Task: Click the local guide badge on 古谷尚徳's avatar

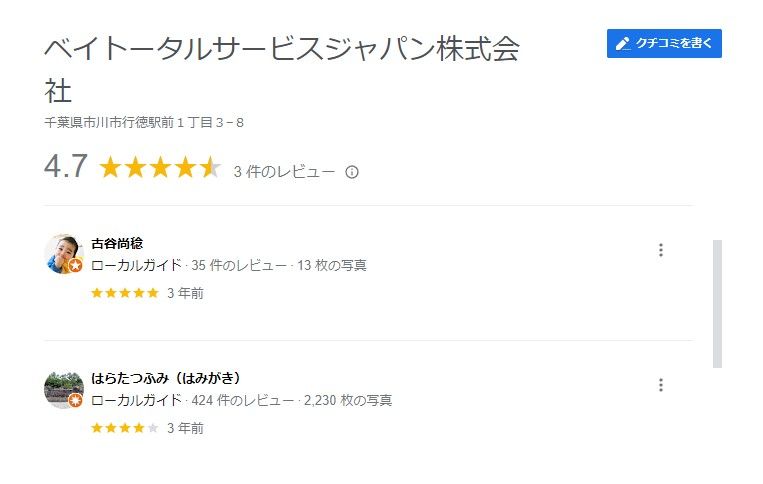Action: pyautogui.click(x=75, y=266)
